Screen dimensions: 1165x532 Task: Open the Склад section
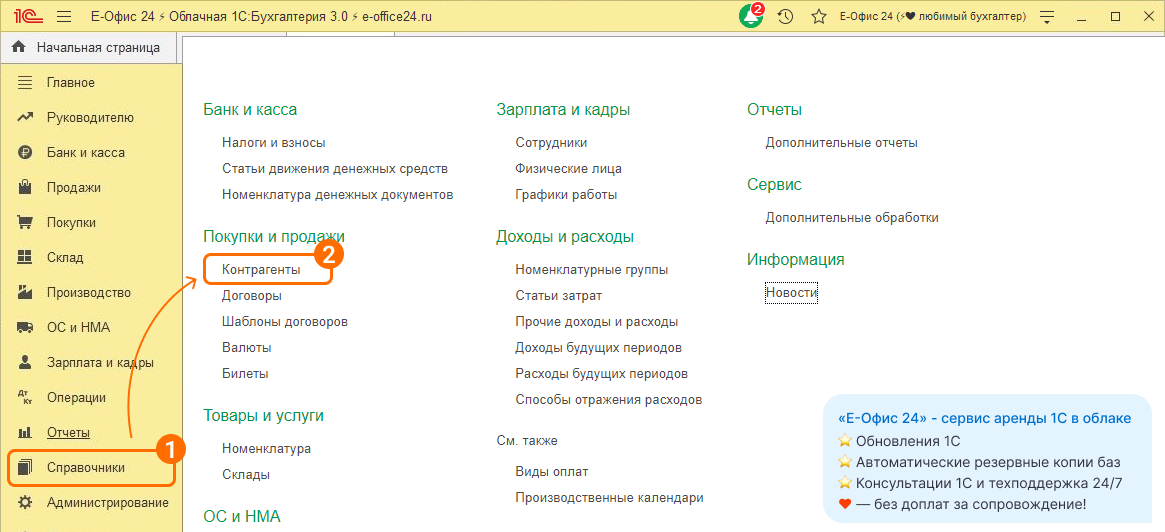pos(65,257)
